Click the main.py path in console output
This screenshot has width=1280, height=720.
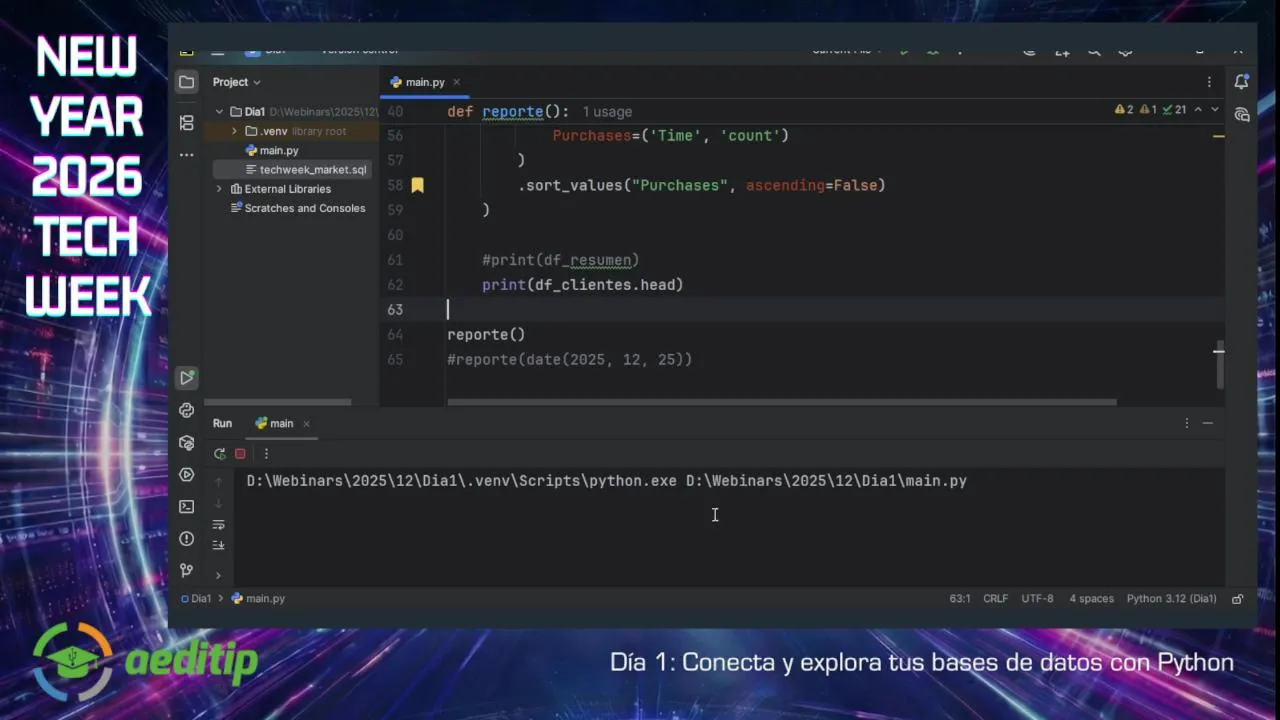(826, 481)
